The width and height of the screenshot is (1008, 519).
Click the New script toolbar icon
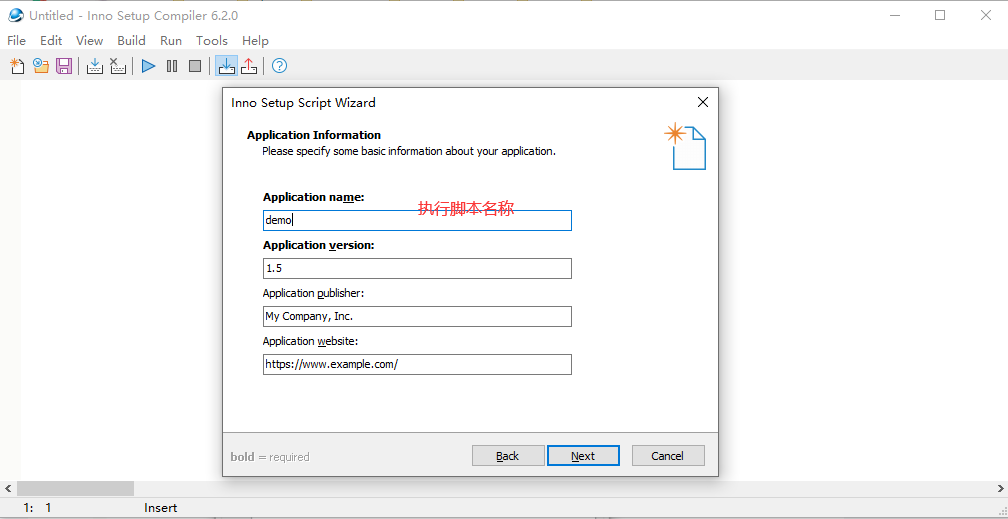(17, 66)
